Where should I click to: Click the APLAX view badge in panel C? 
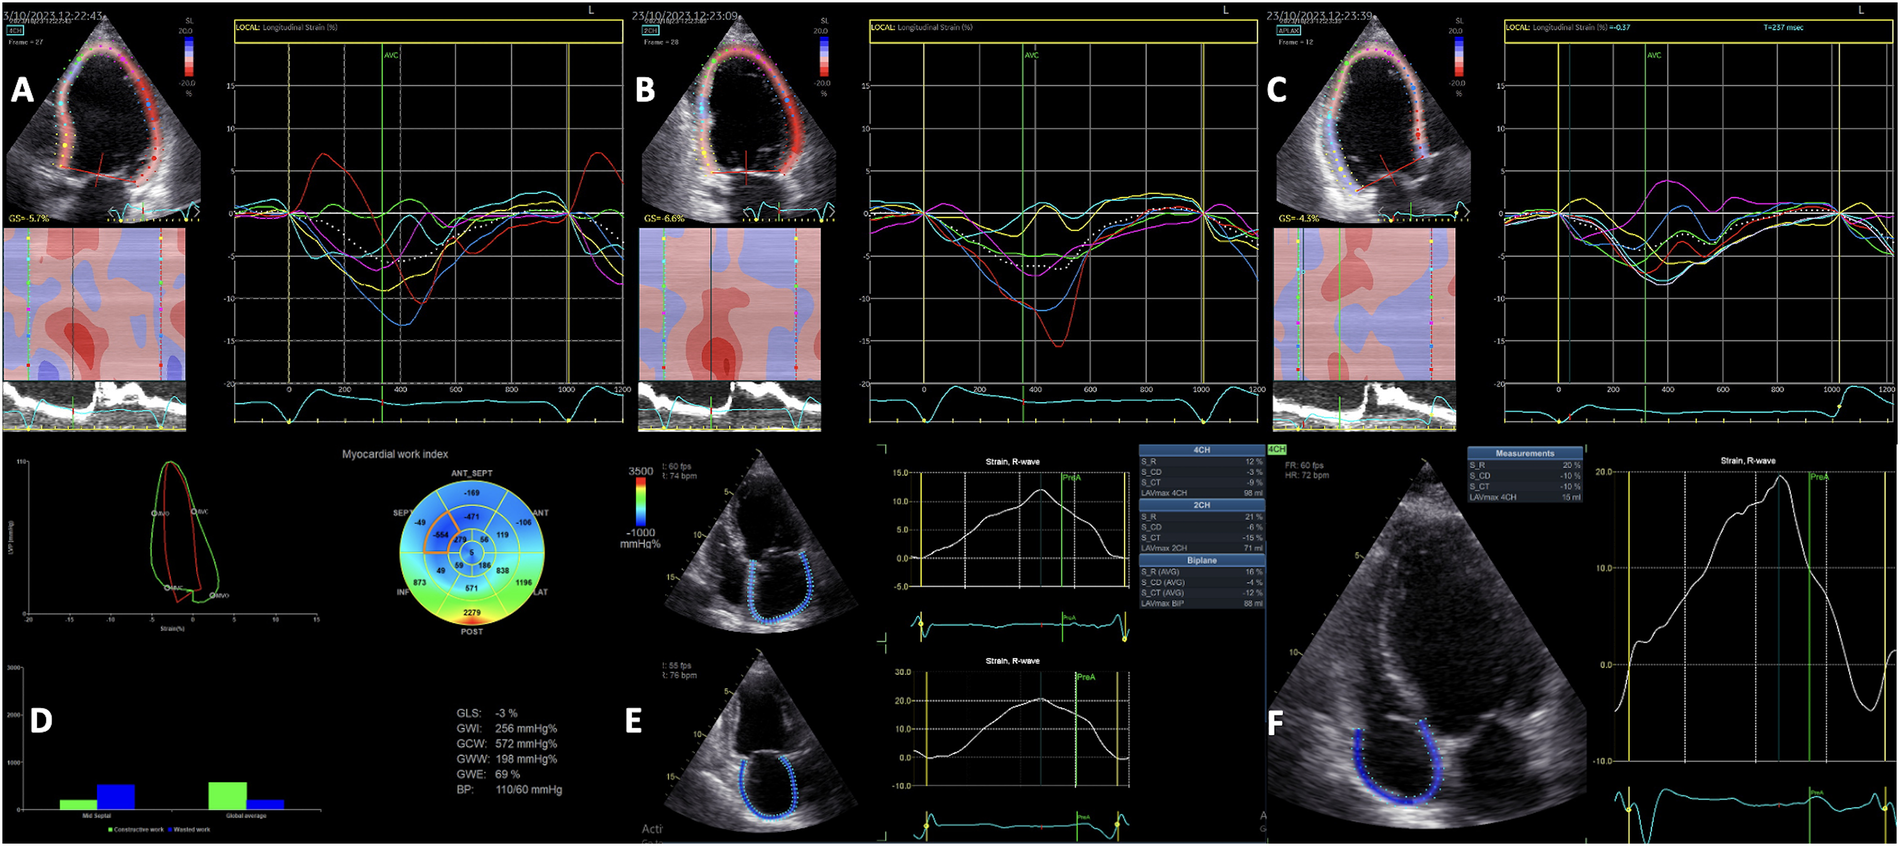click(1289, 30)
